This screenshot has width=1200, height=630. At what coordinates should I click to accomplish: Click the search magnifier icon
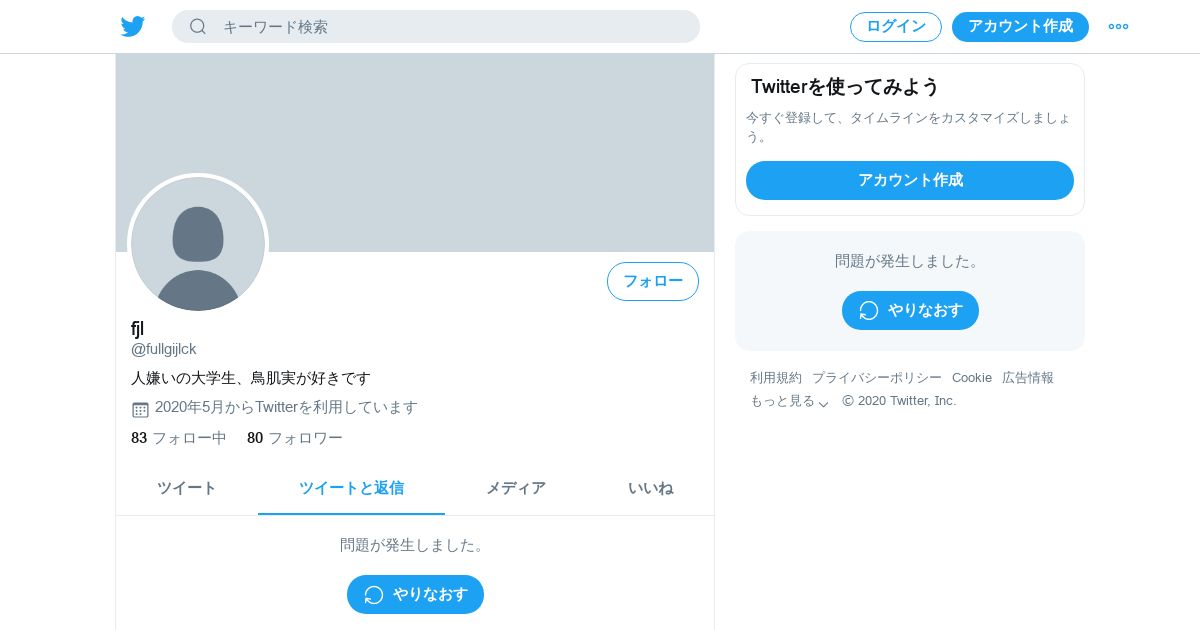198,27
